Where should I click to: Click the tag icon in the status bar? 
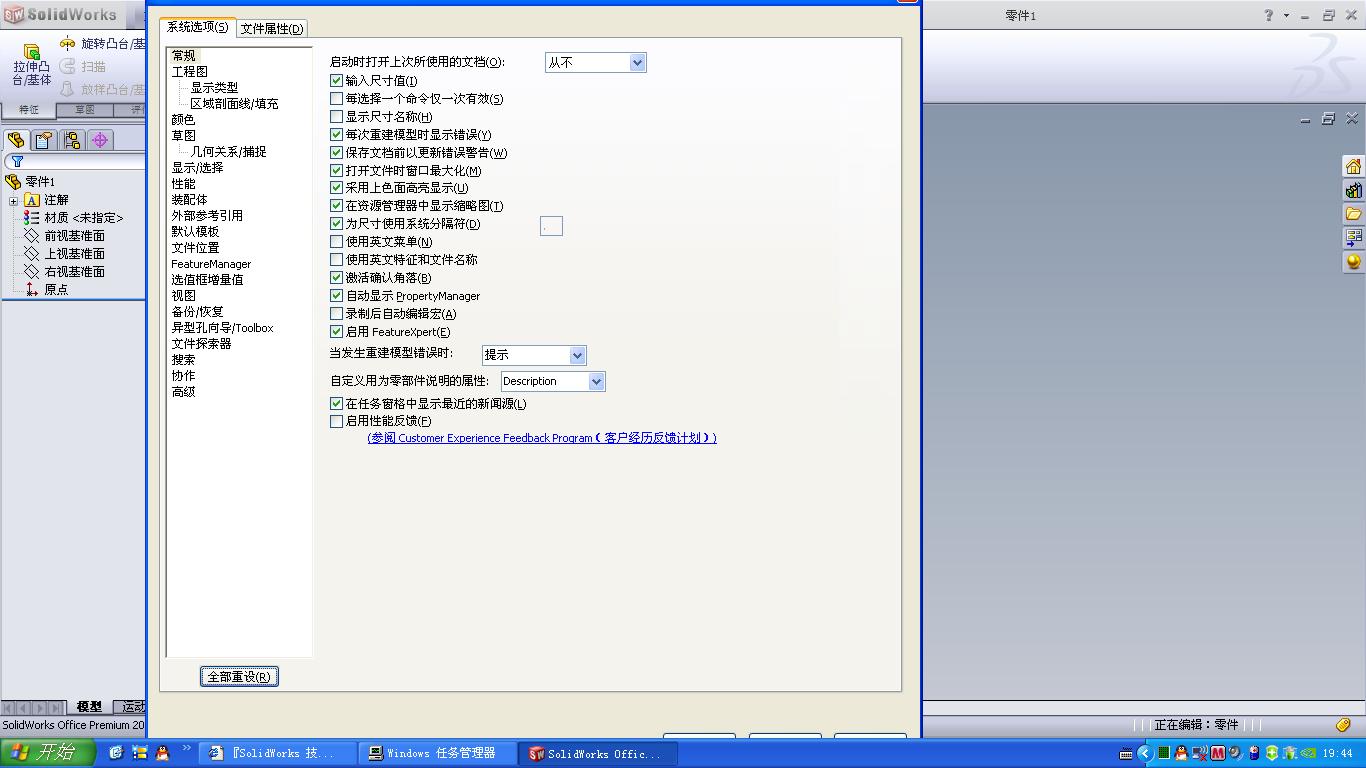pos(1343,724)
